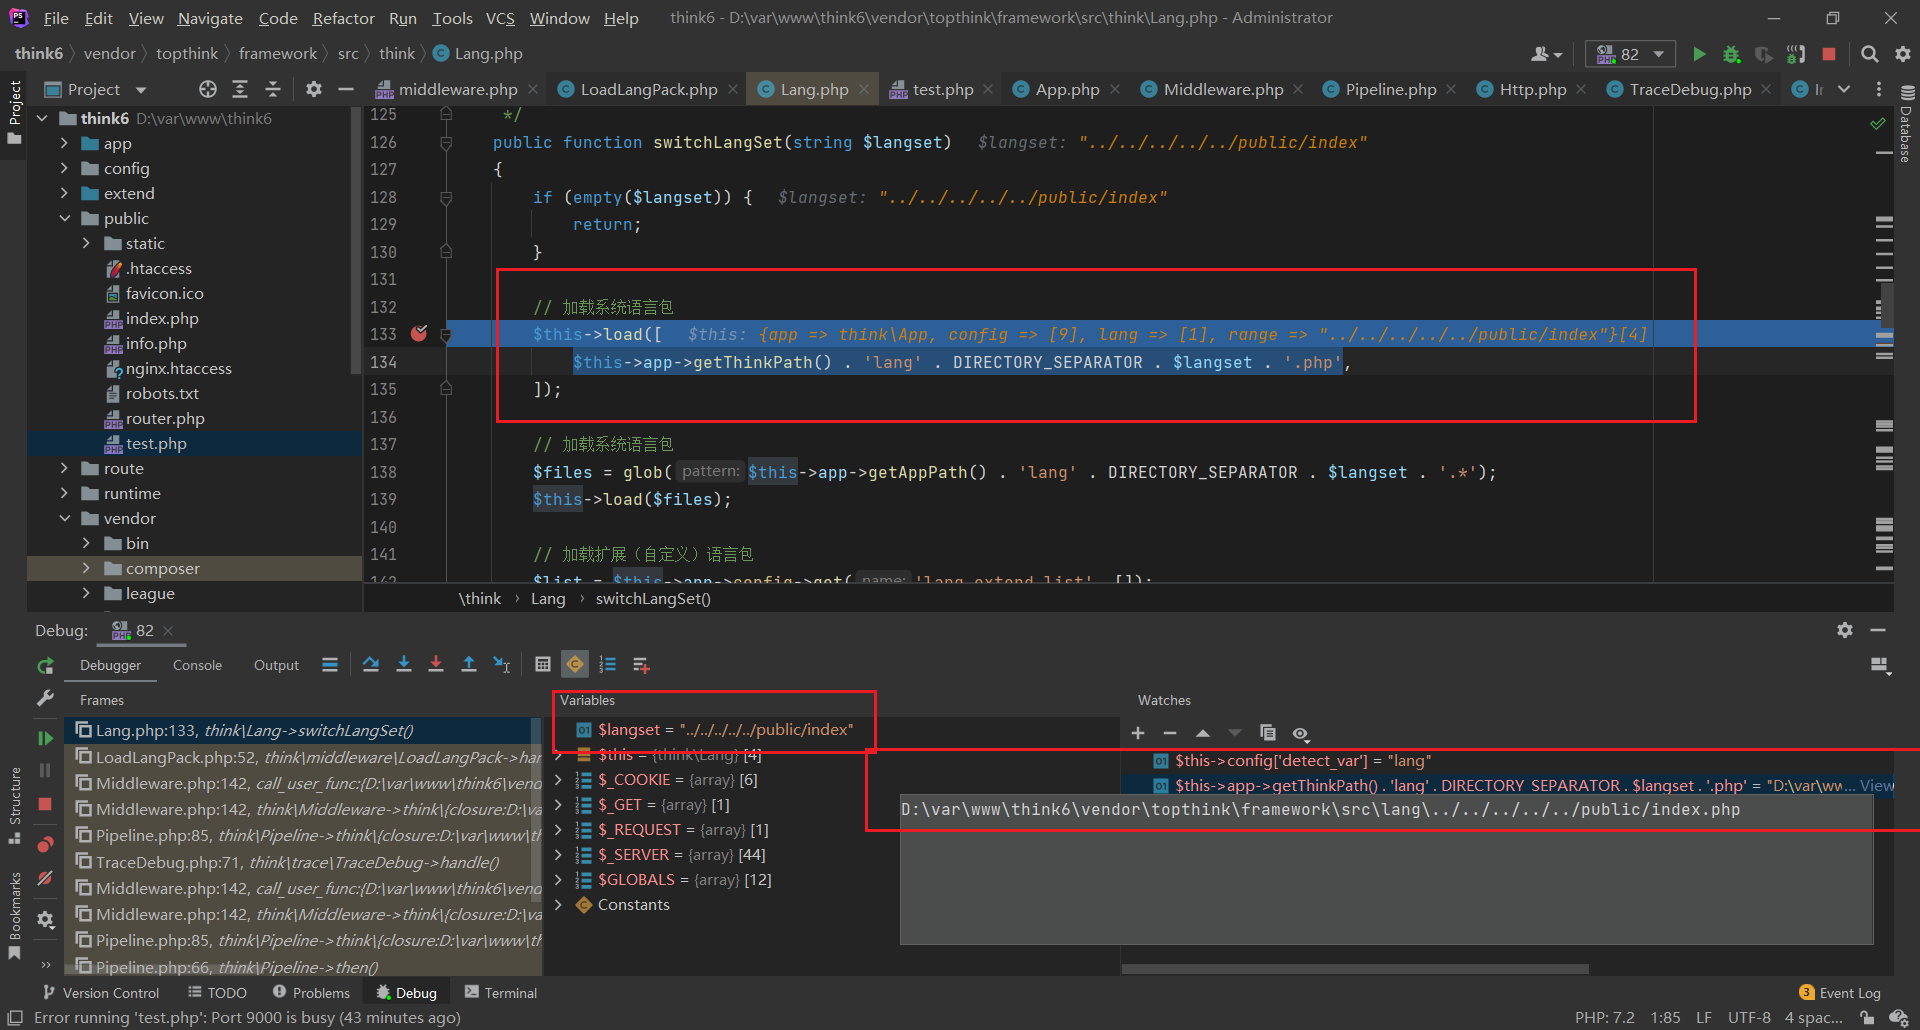The width and height of the screenshot is (1920, 1030).
Task: Click the topthink breadcrumb in navigation bar
Action: 187,54
